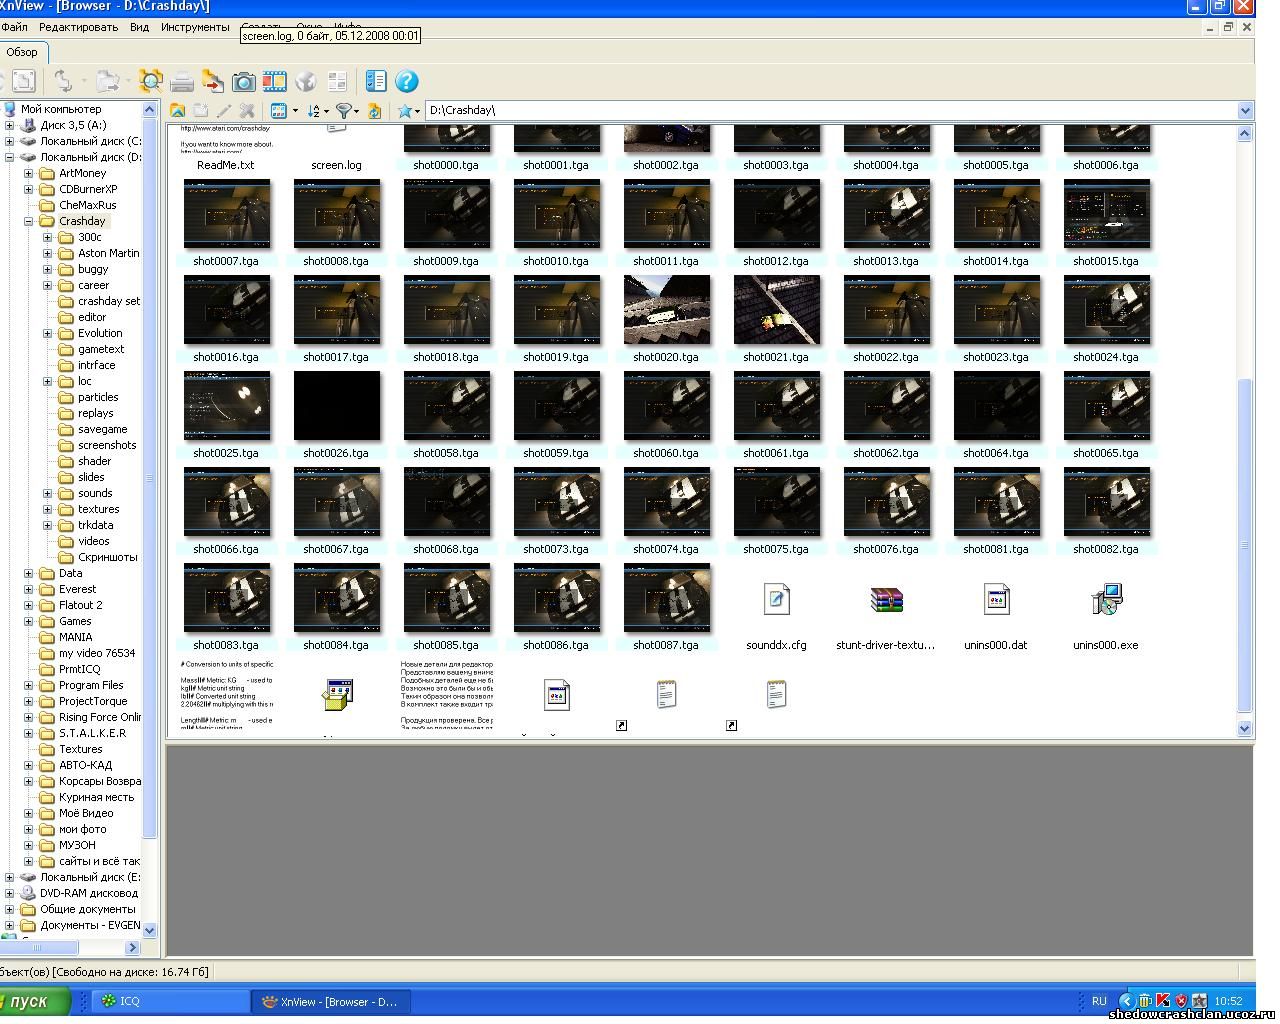Screen dimensions: 1280x1024
Task: Expand the Evolution folder node
Action: [47, 333]
